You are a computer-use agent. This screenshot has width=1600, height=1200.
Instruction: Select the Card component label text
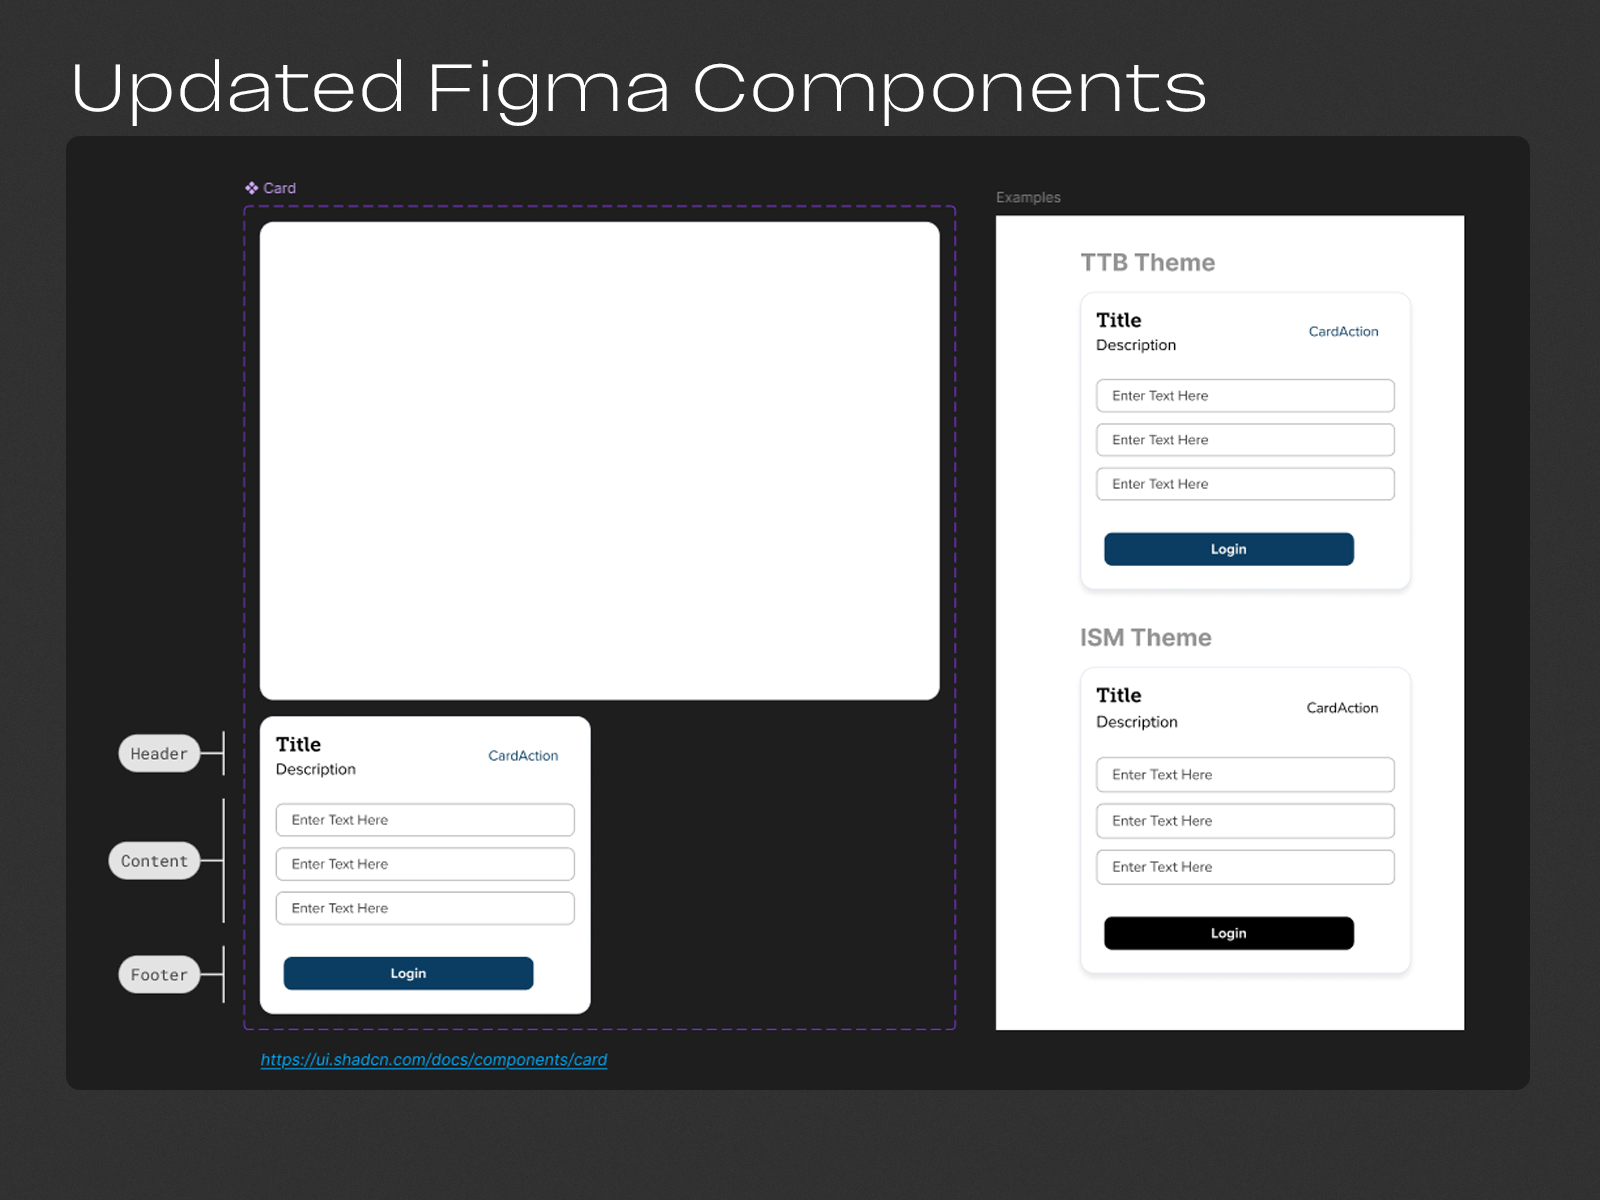(279, 187)
